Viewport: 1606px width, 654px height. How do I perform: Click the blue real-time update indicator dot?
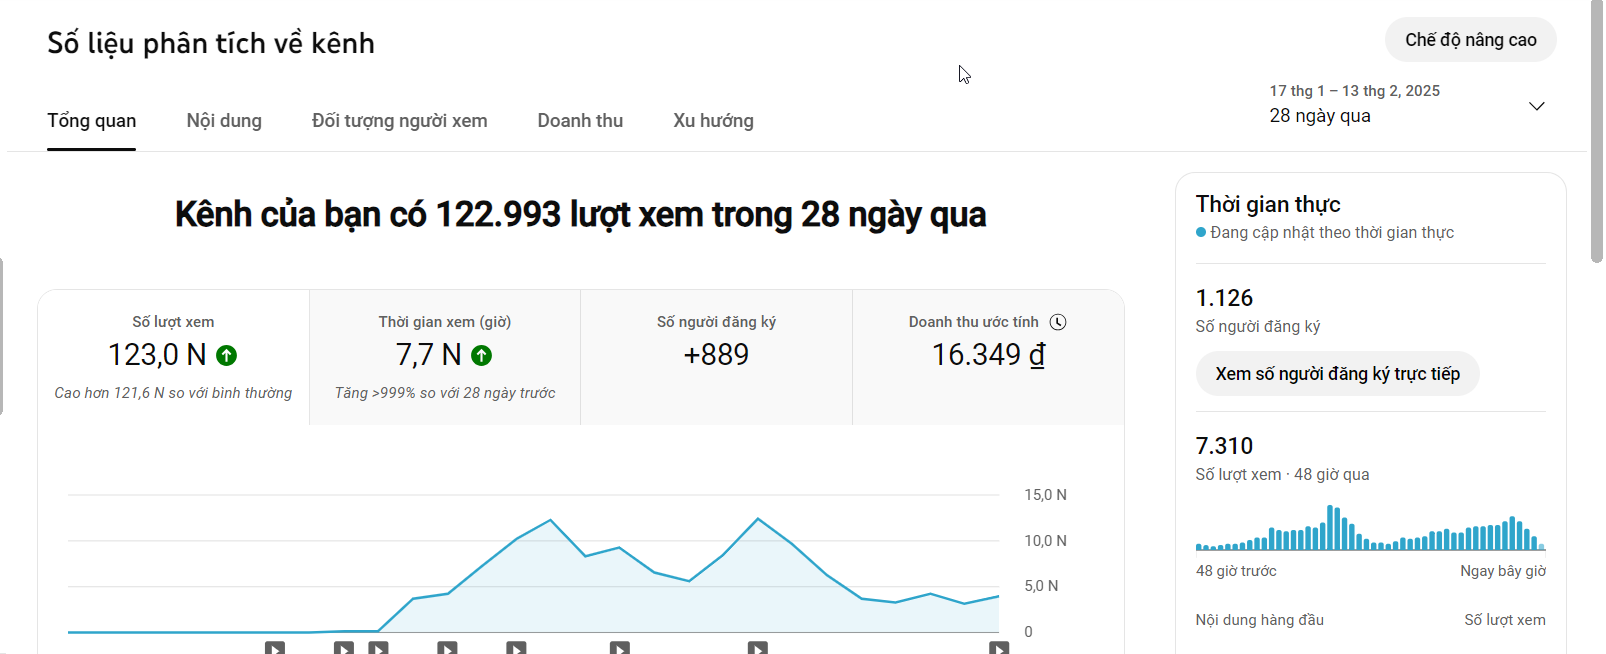coord(1201,233)
